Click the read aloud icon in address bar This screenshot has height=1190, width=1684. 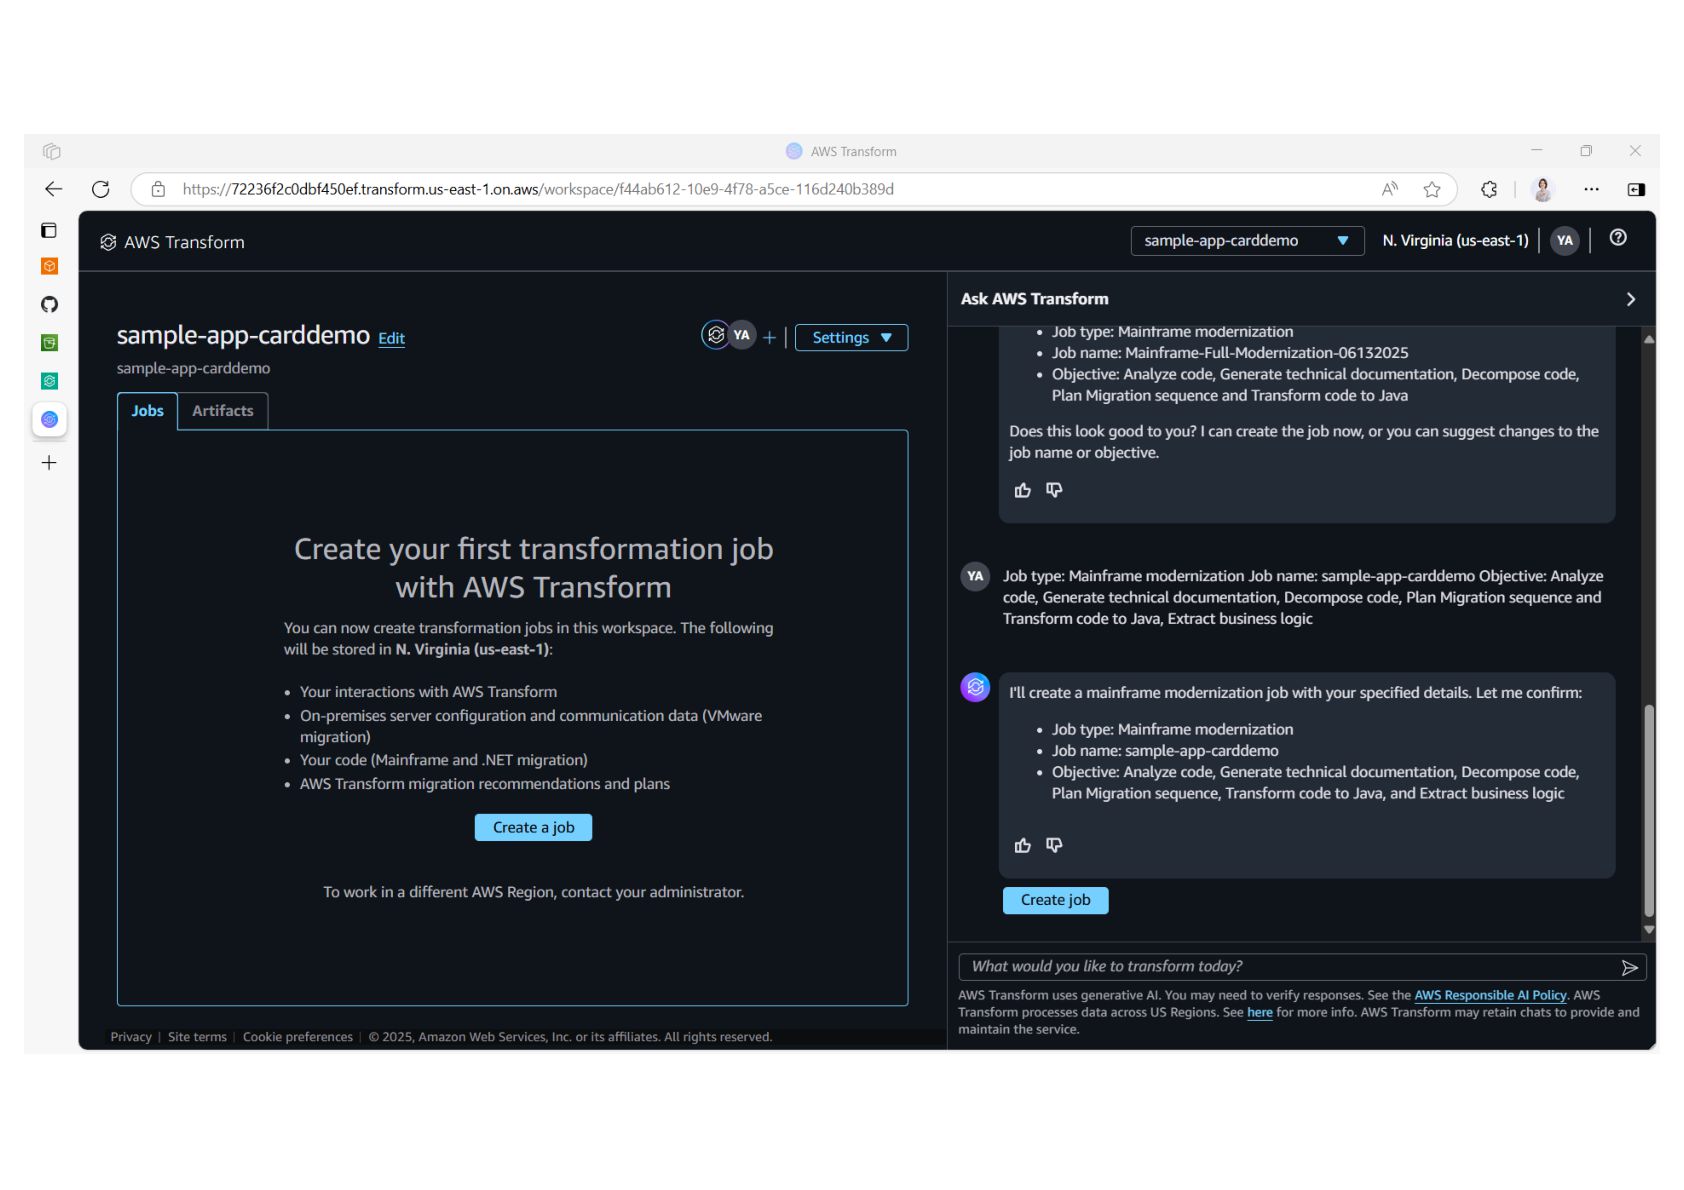point(1390,189)
